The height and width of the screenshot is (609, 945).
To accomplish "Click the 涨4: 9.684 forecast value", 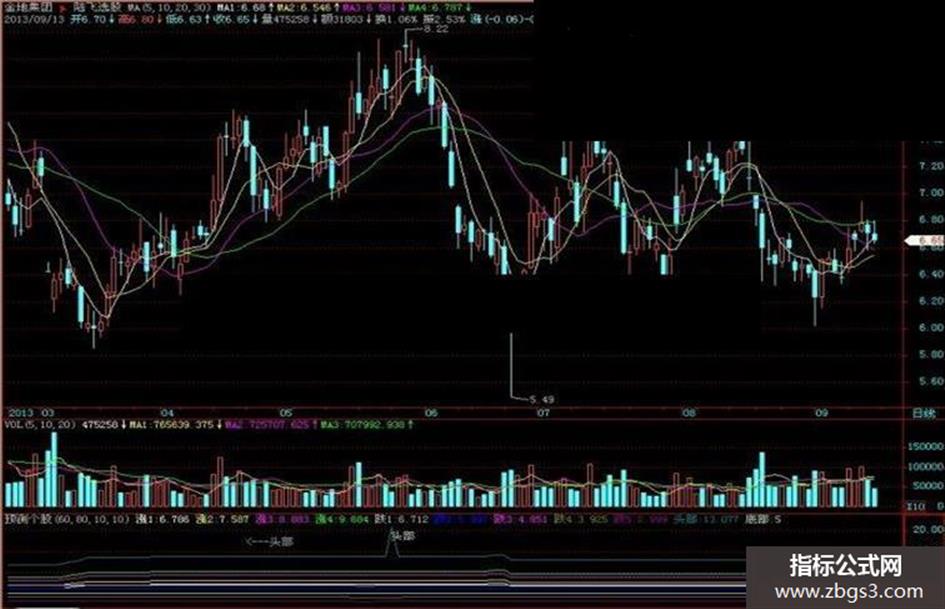I will [x=342, y=519].
